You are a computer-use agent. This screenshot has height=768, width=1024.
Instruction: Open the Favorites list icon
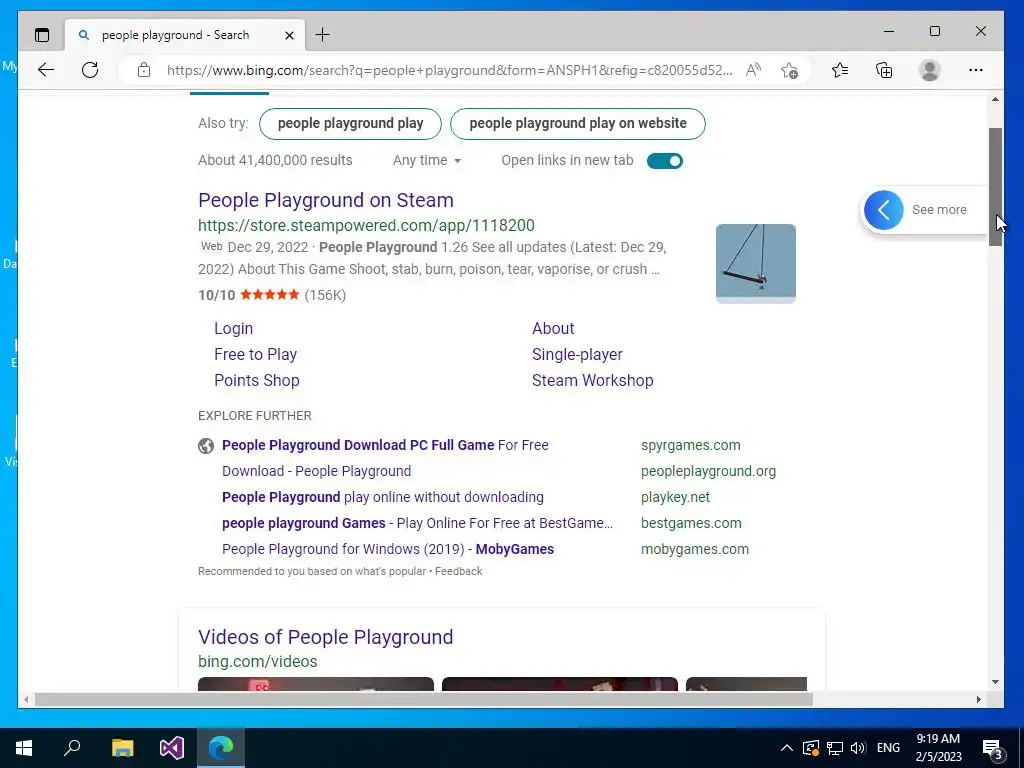840,70
